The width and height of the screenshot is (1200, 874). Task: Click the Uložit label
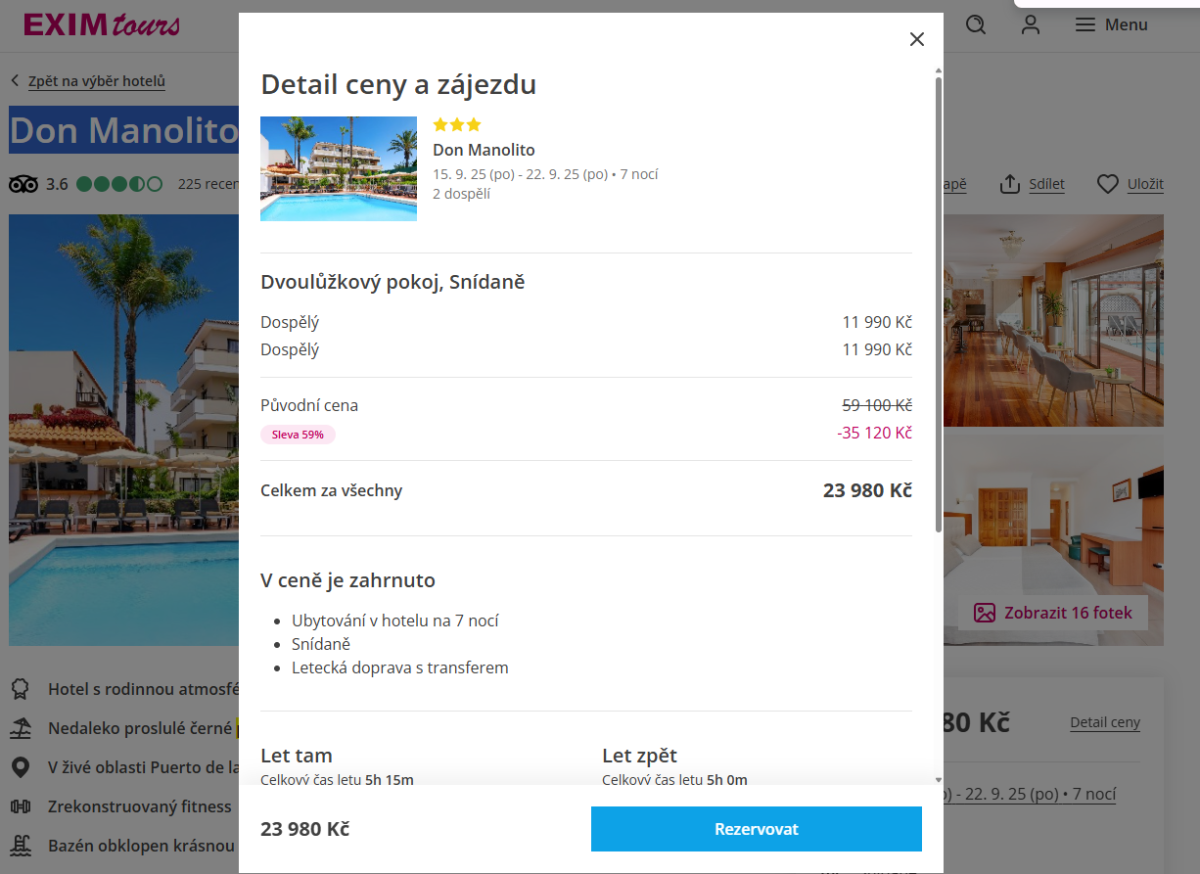pos(1145,184)
